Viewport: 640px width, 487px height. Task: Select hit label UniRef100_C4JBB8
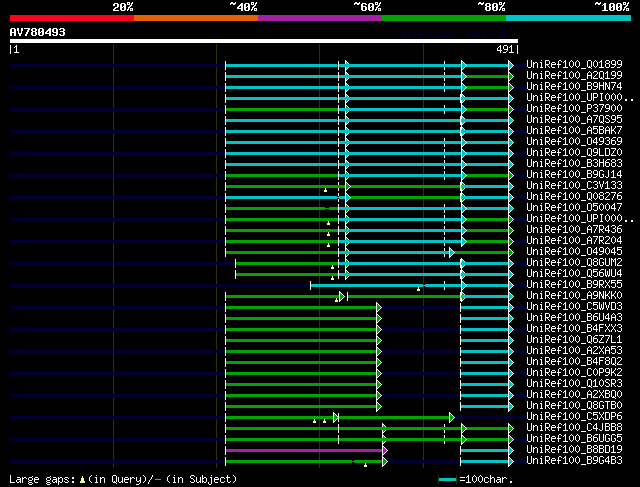point(574,428)
